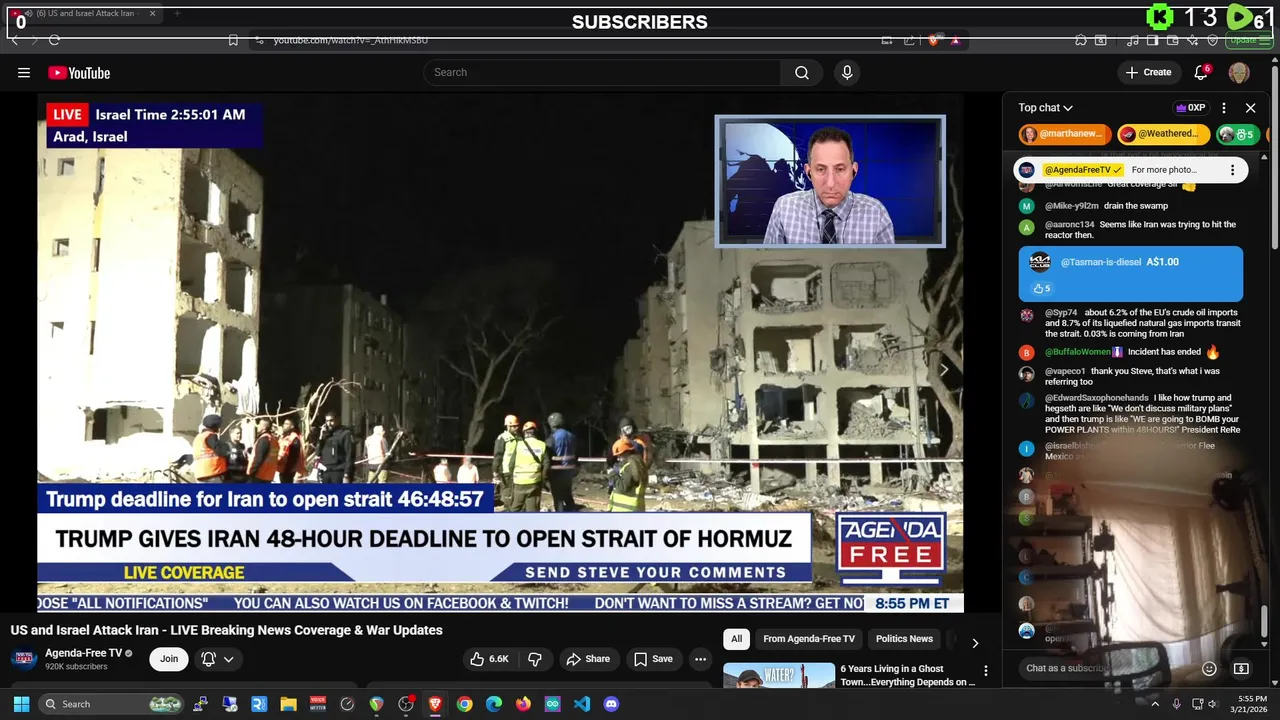
Task: Open the YouTube hamburger guide menu
Action: coord(24,72)
